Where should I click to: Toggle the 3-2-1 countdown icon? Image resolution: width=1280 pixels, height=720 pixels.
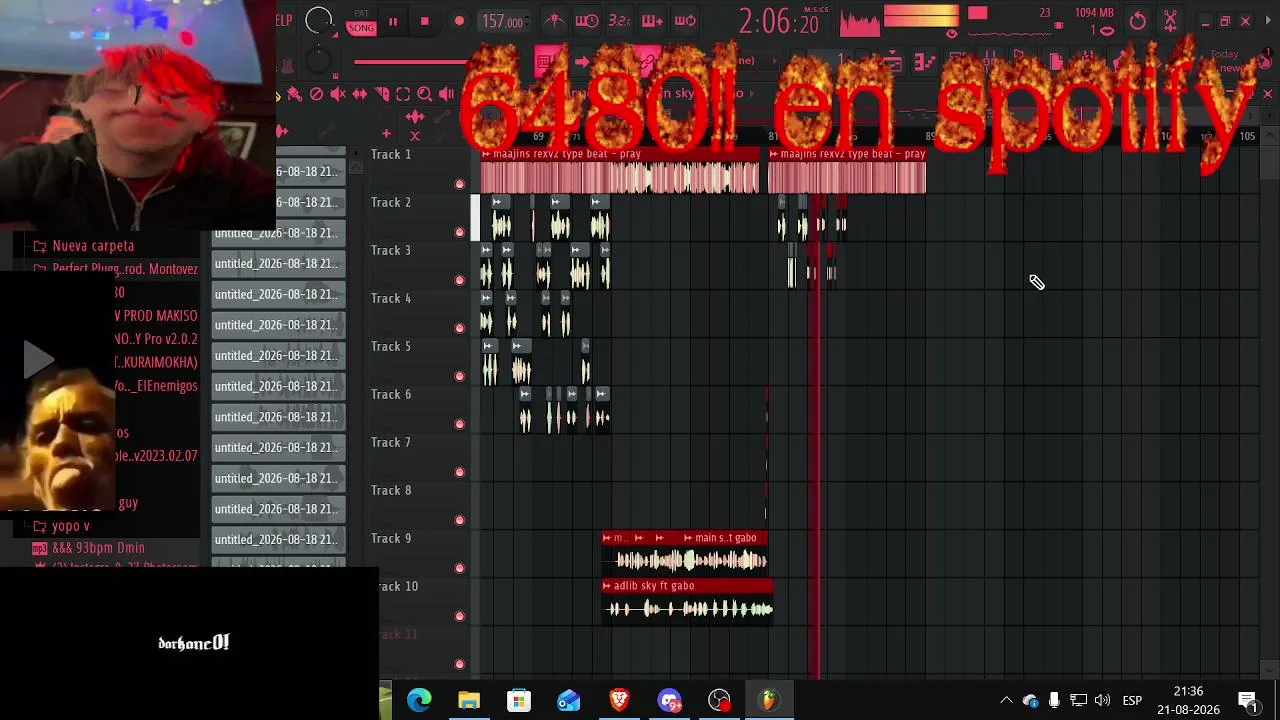tap(620, 21)
